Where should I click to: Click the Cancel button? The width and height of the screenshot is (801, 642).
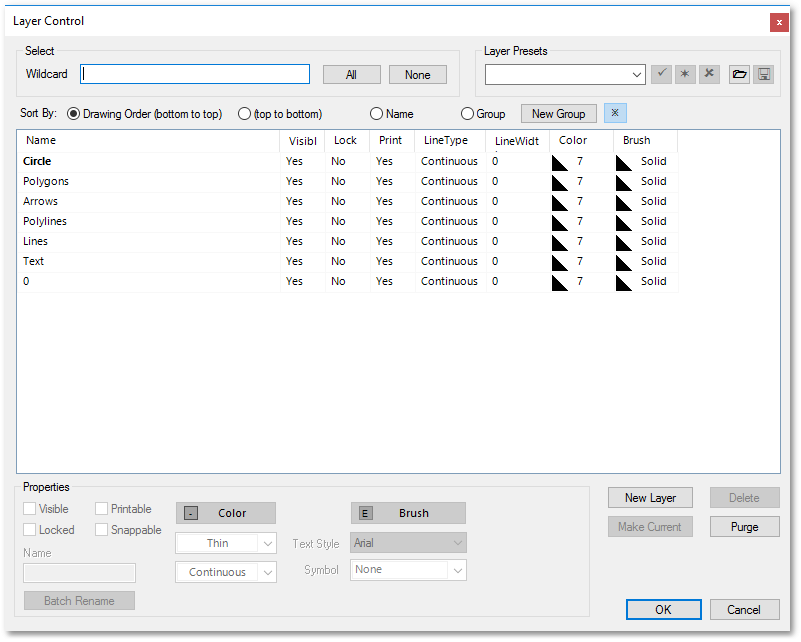tap(744, 609)
